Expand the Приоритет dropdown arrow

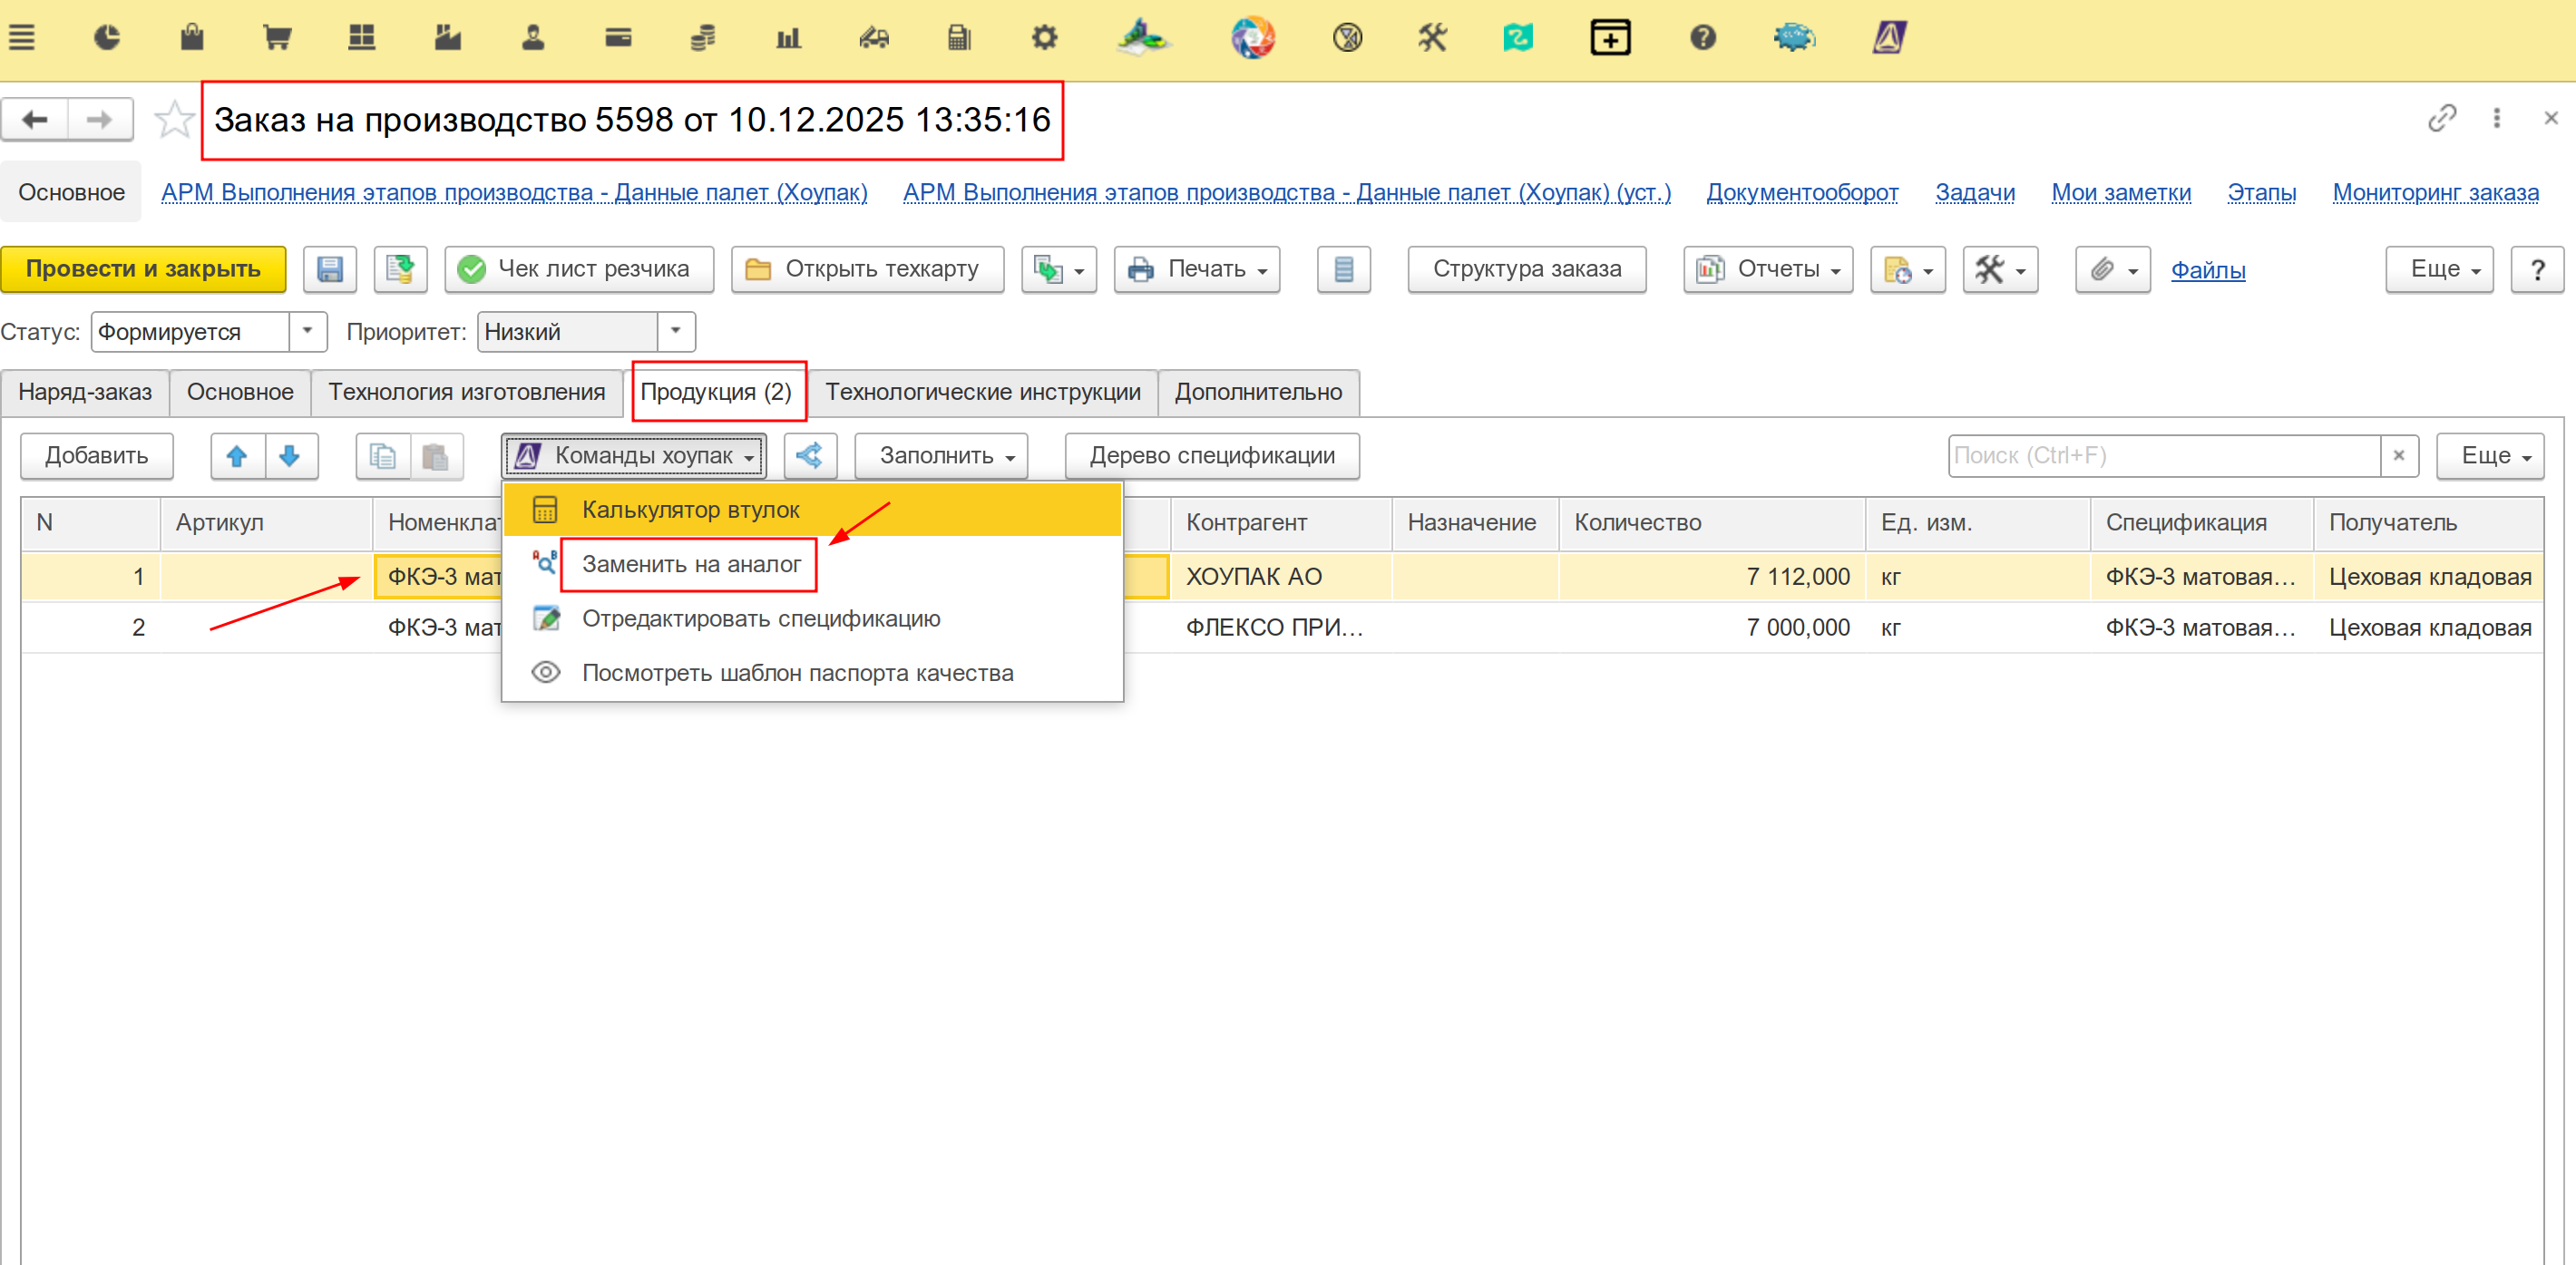click(676, 331)
